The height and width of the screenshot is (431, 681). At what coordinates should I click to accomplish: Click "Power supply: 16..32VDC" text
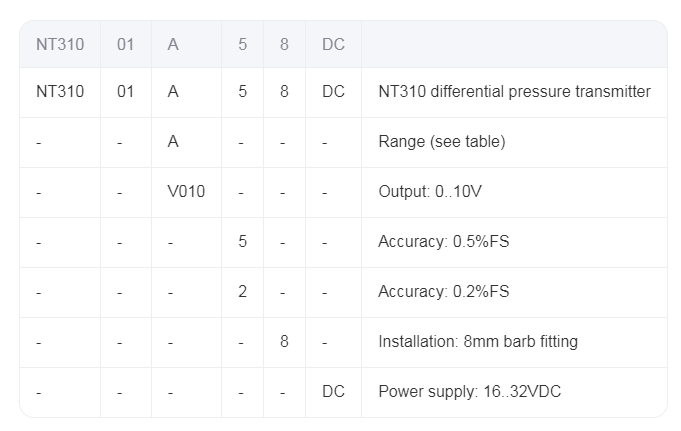(469, 392)
